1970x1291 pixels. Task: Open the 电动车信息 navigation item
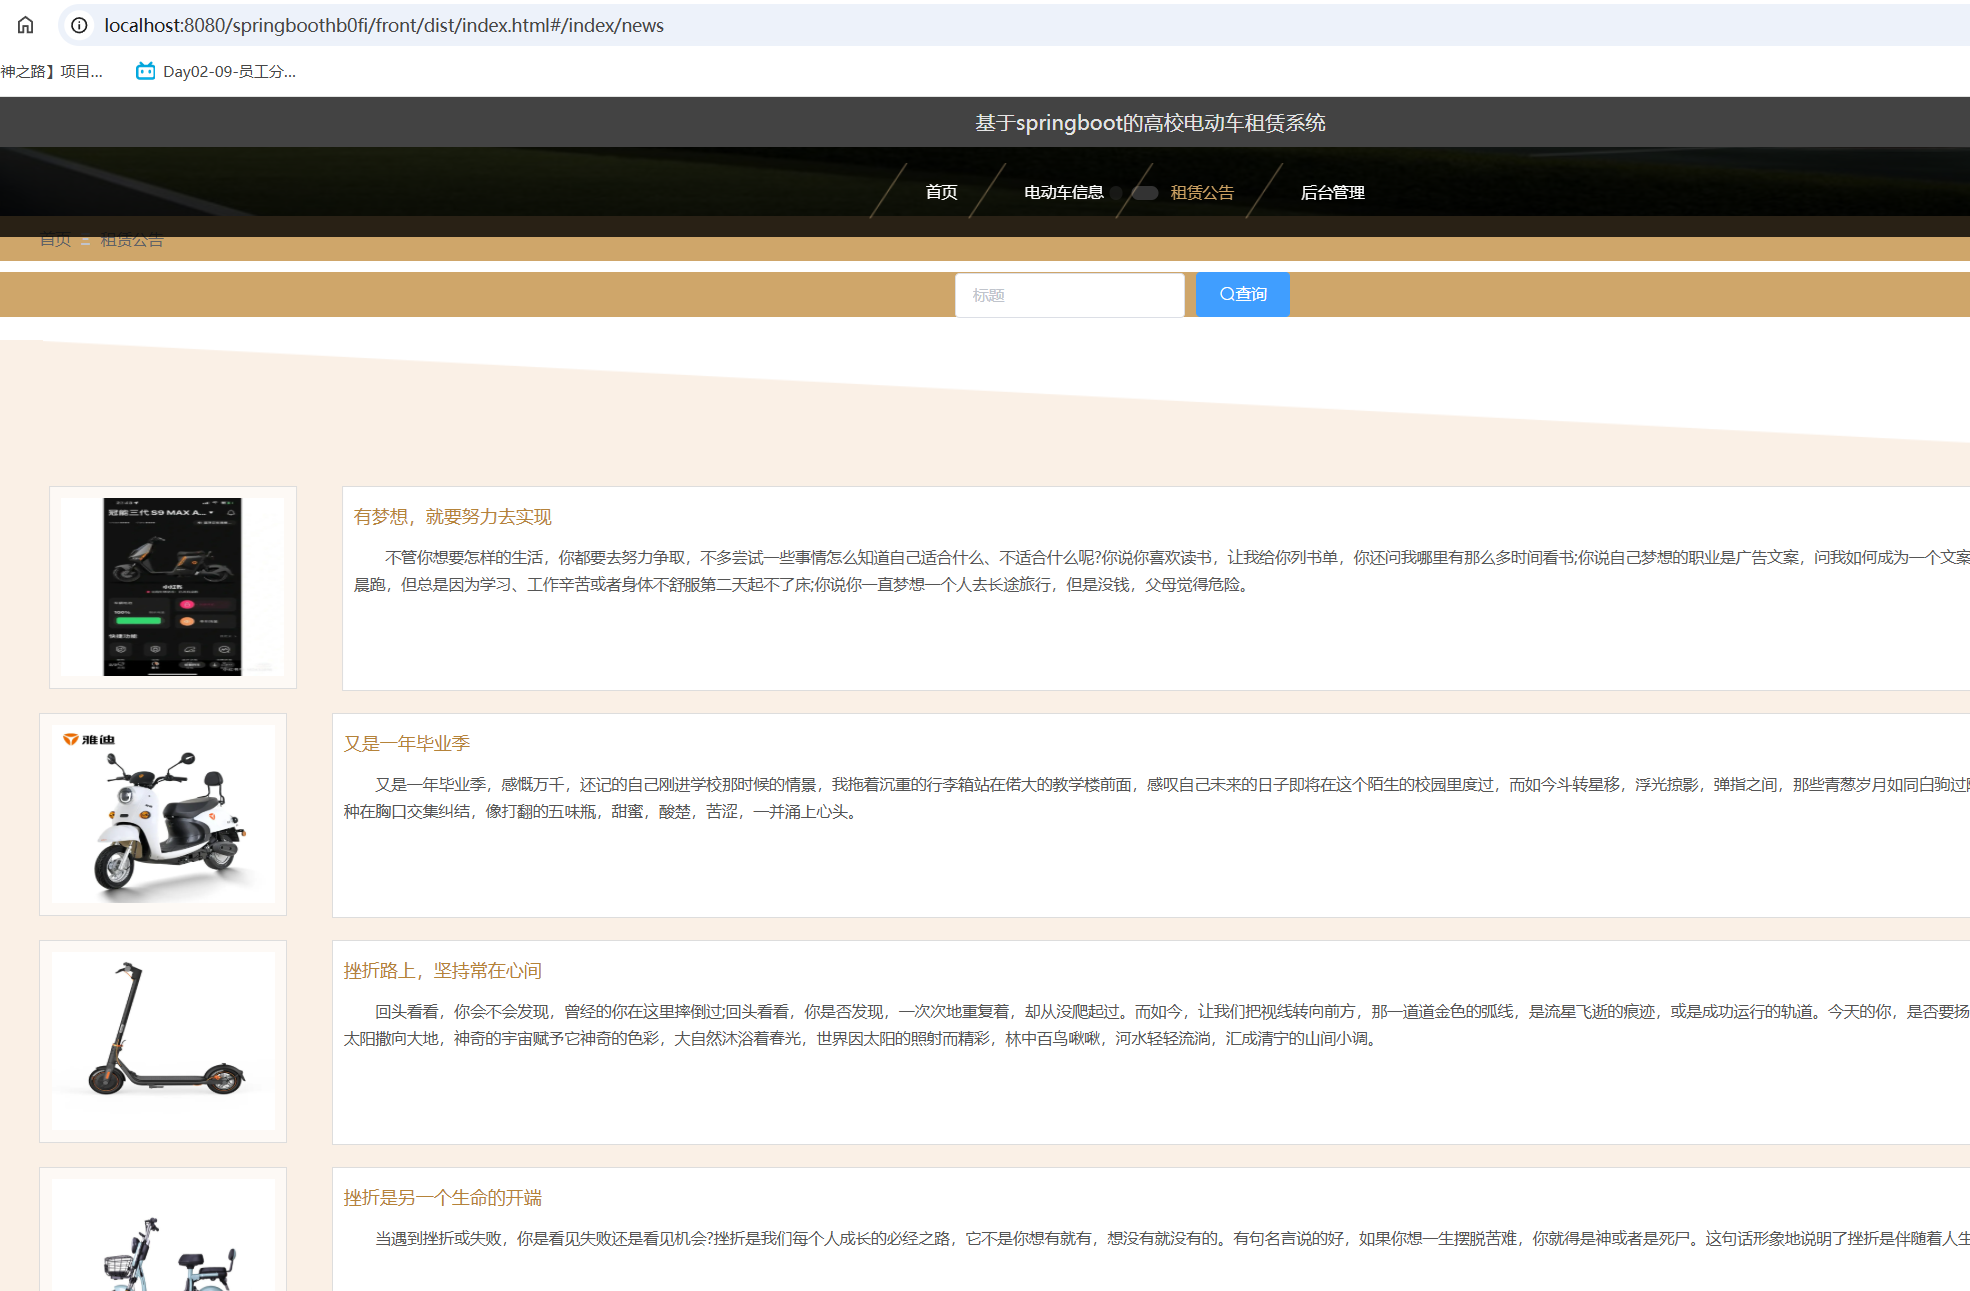click(1063, 192)
